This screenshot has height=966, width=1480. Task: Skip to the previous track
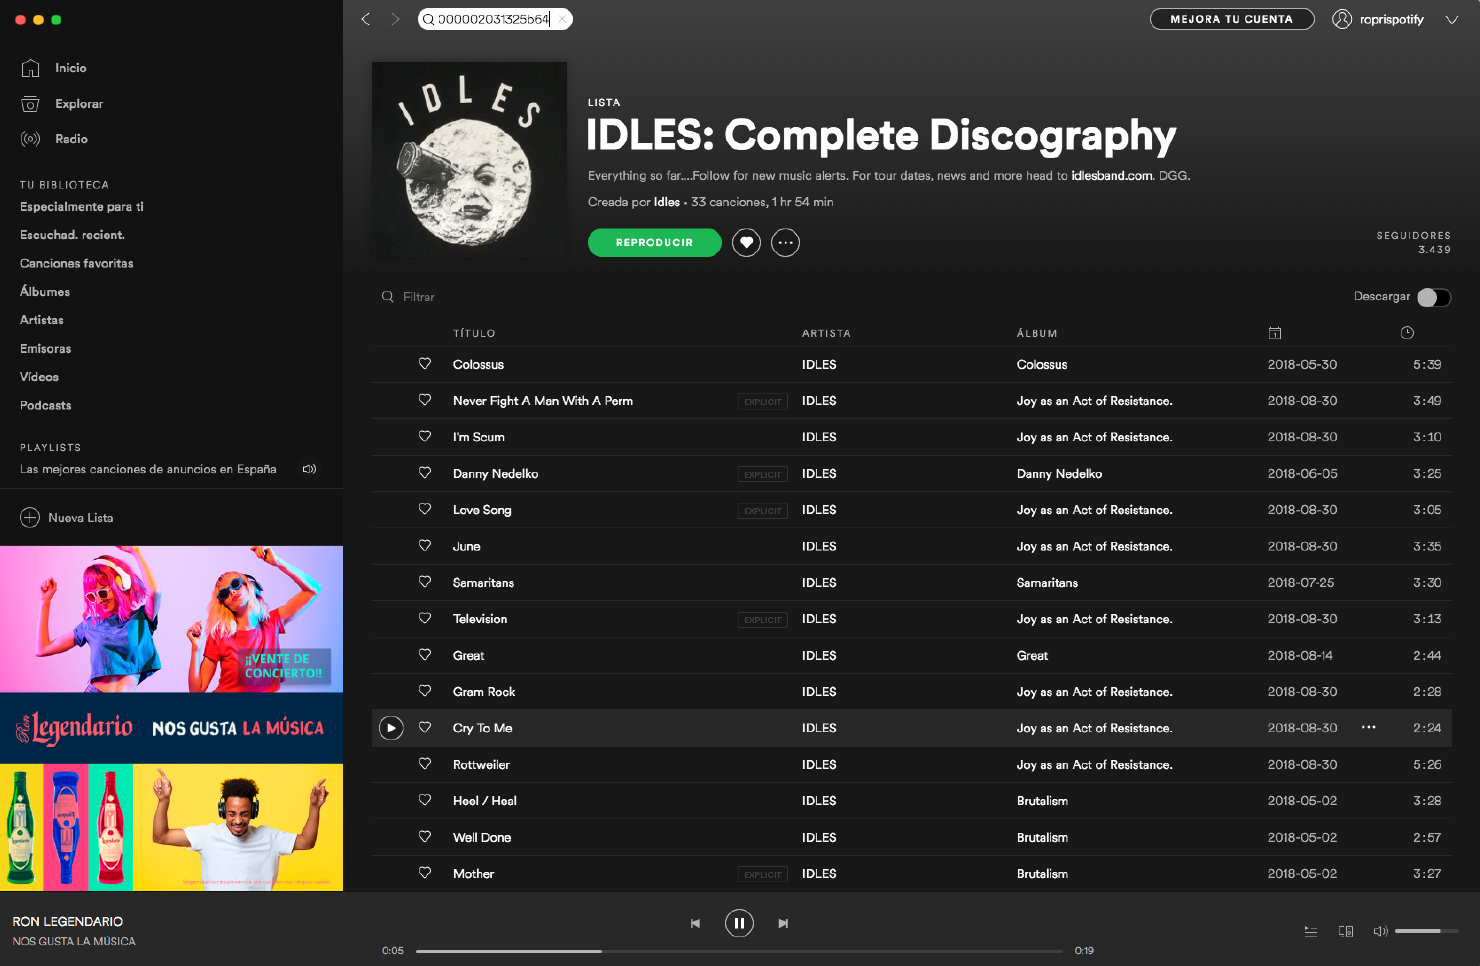coord(695,923)
